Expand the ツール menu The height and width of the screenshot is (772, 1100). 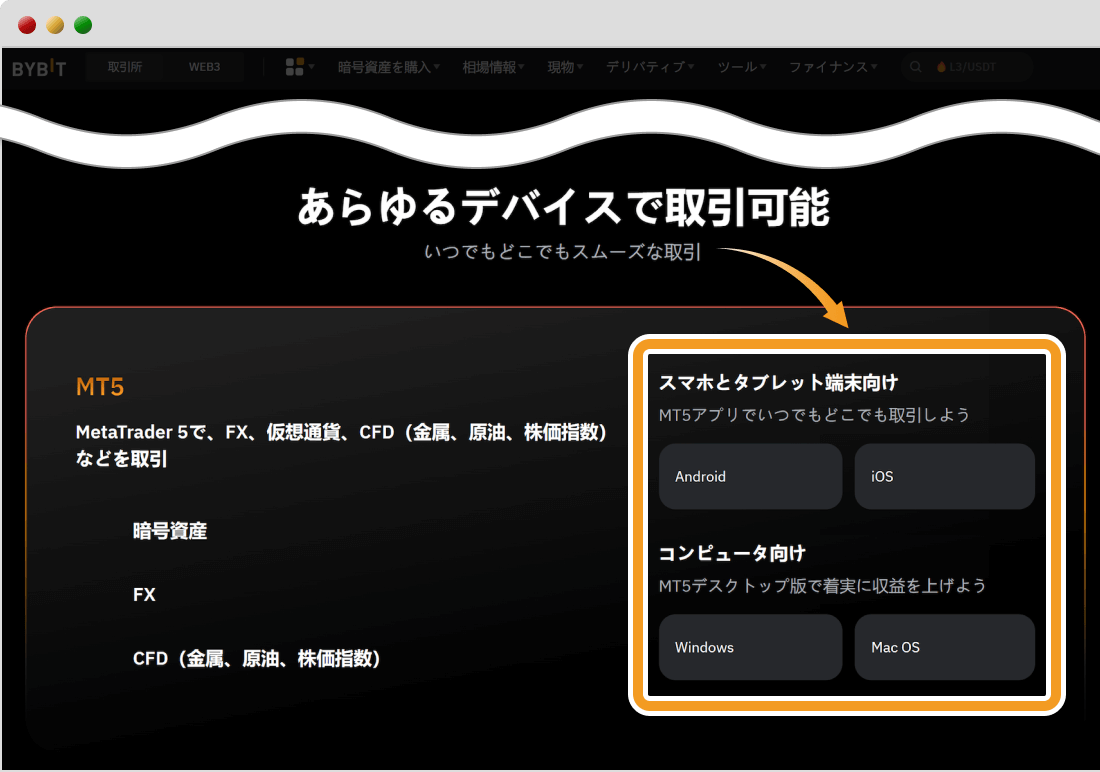click(x=742, y=67)
